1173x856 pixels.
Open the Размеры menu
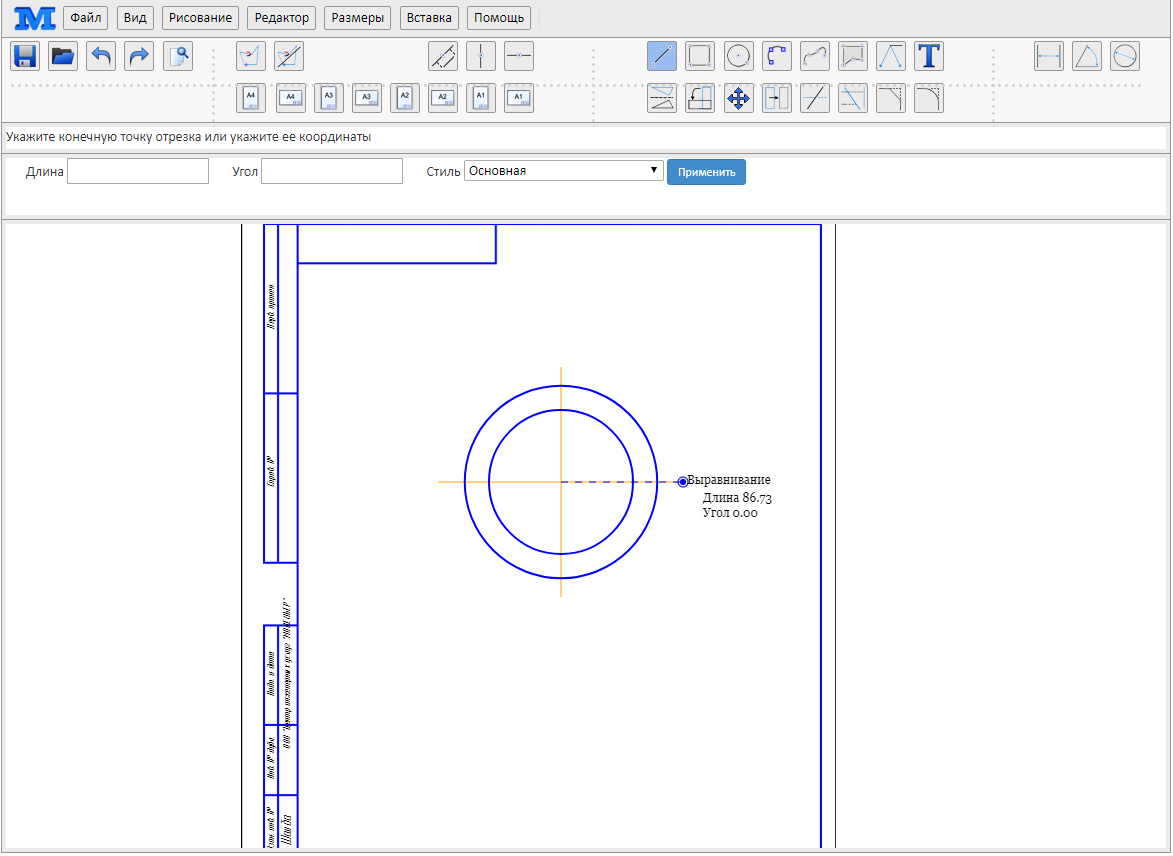(x=357, y=18)
